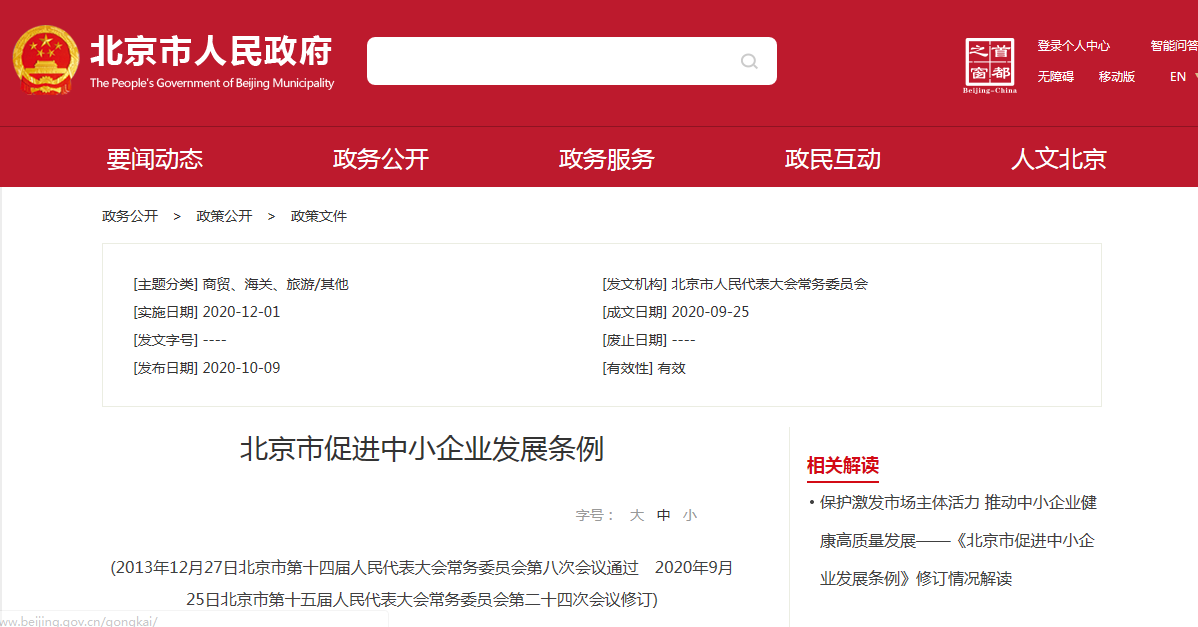The image size is (1198, 627).
Task: Open the 智能问答 smart Q&A service
Action: 1176,45
